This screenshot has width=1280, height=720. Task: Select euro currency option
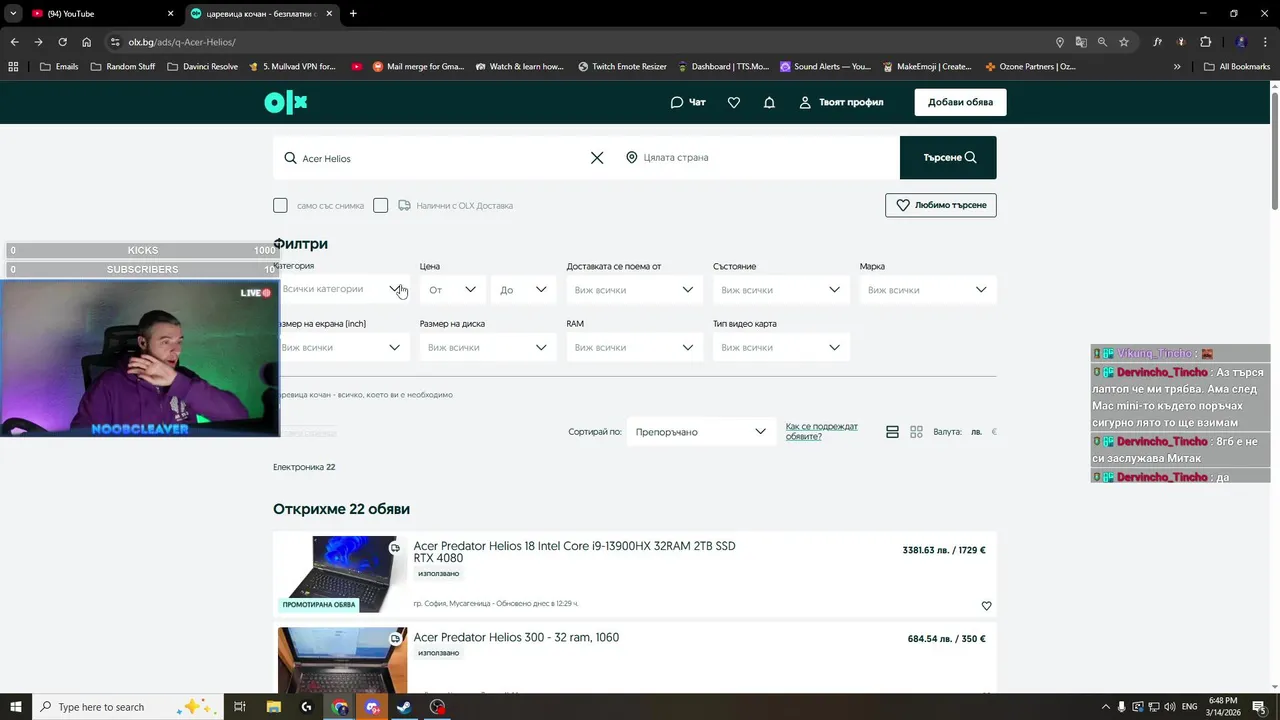click(993, 432)
